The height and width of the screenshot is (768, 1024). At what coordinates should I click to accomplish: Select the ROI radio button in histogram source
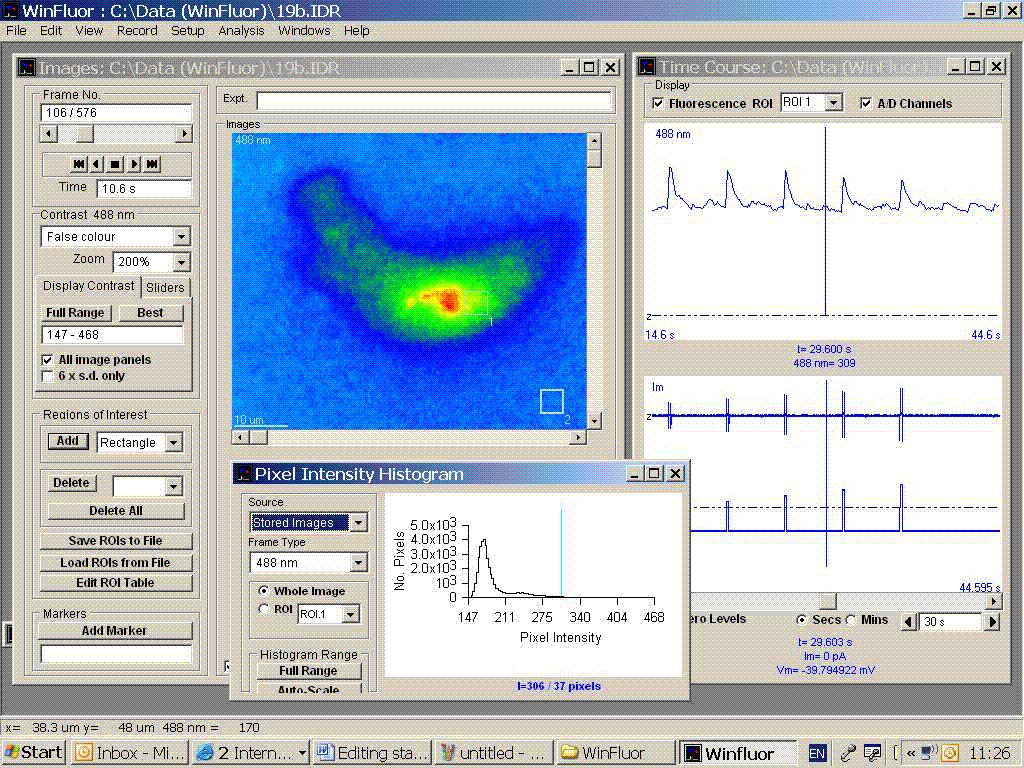point(264,609)
